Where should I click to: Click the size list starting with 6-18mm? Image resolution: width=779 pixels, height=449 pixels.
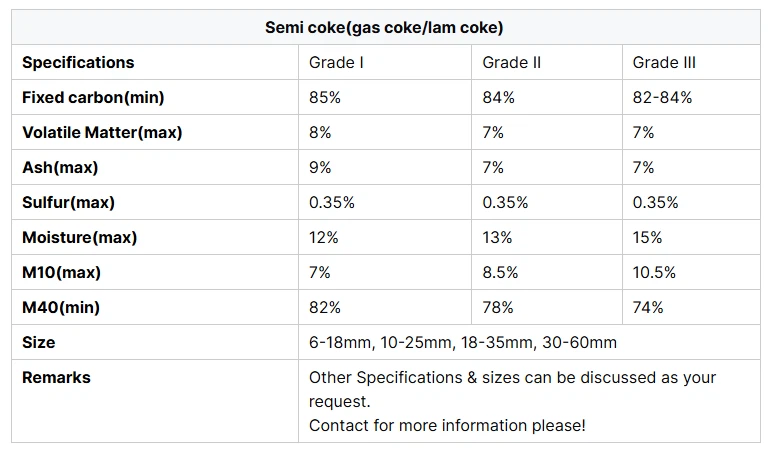click(463, 342)
